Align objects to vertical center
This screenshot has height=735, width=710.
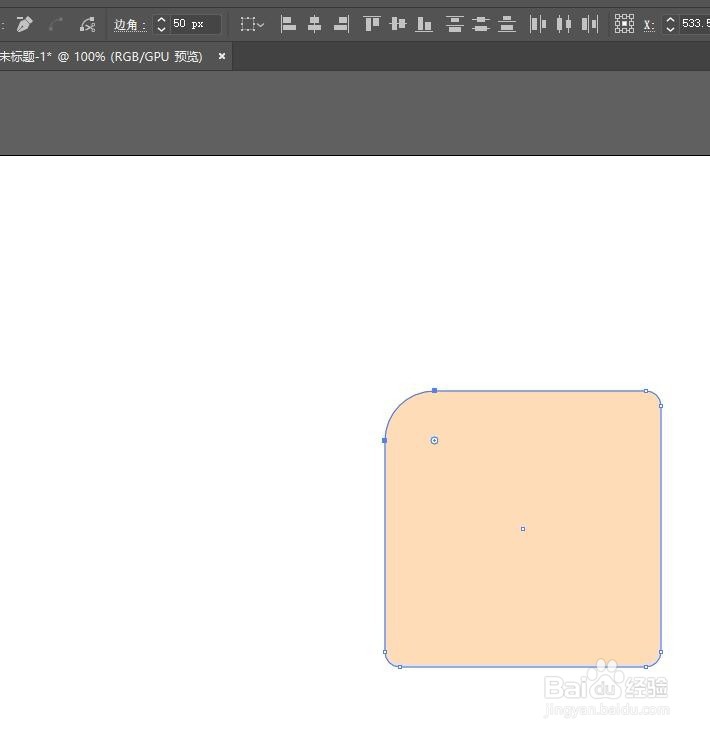[x=398, y=24]
